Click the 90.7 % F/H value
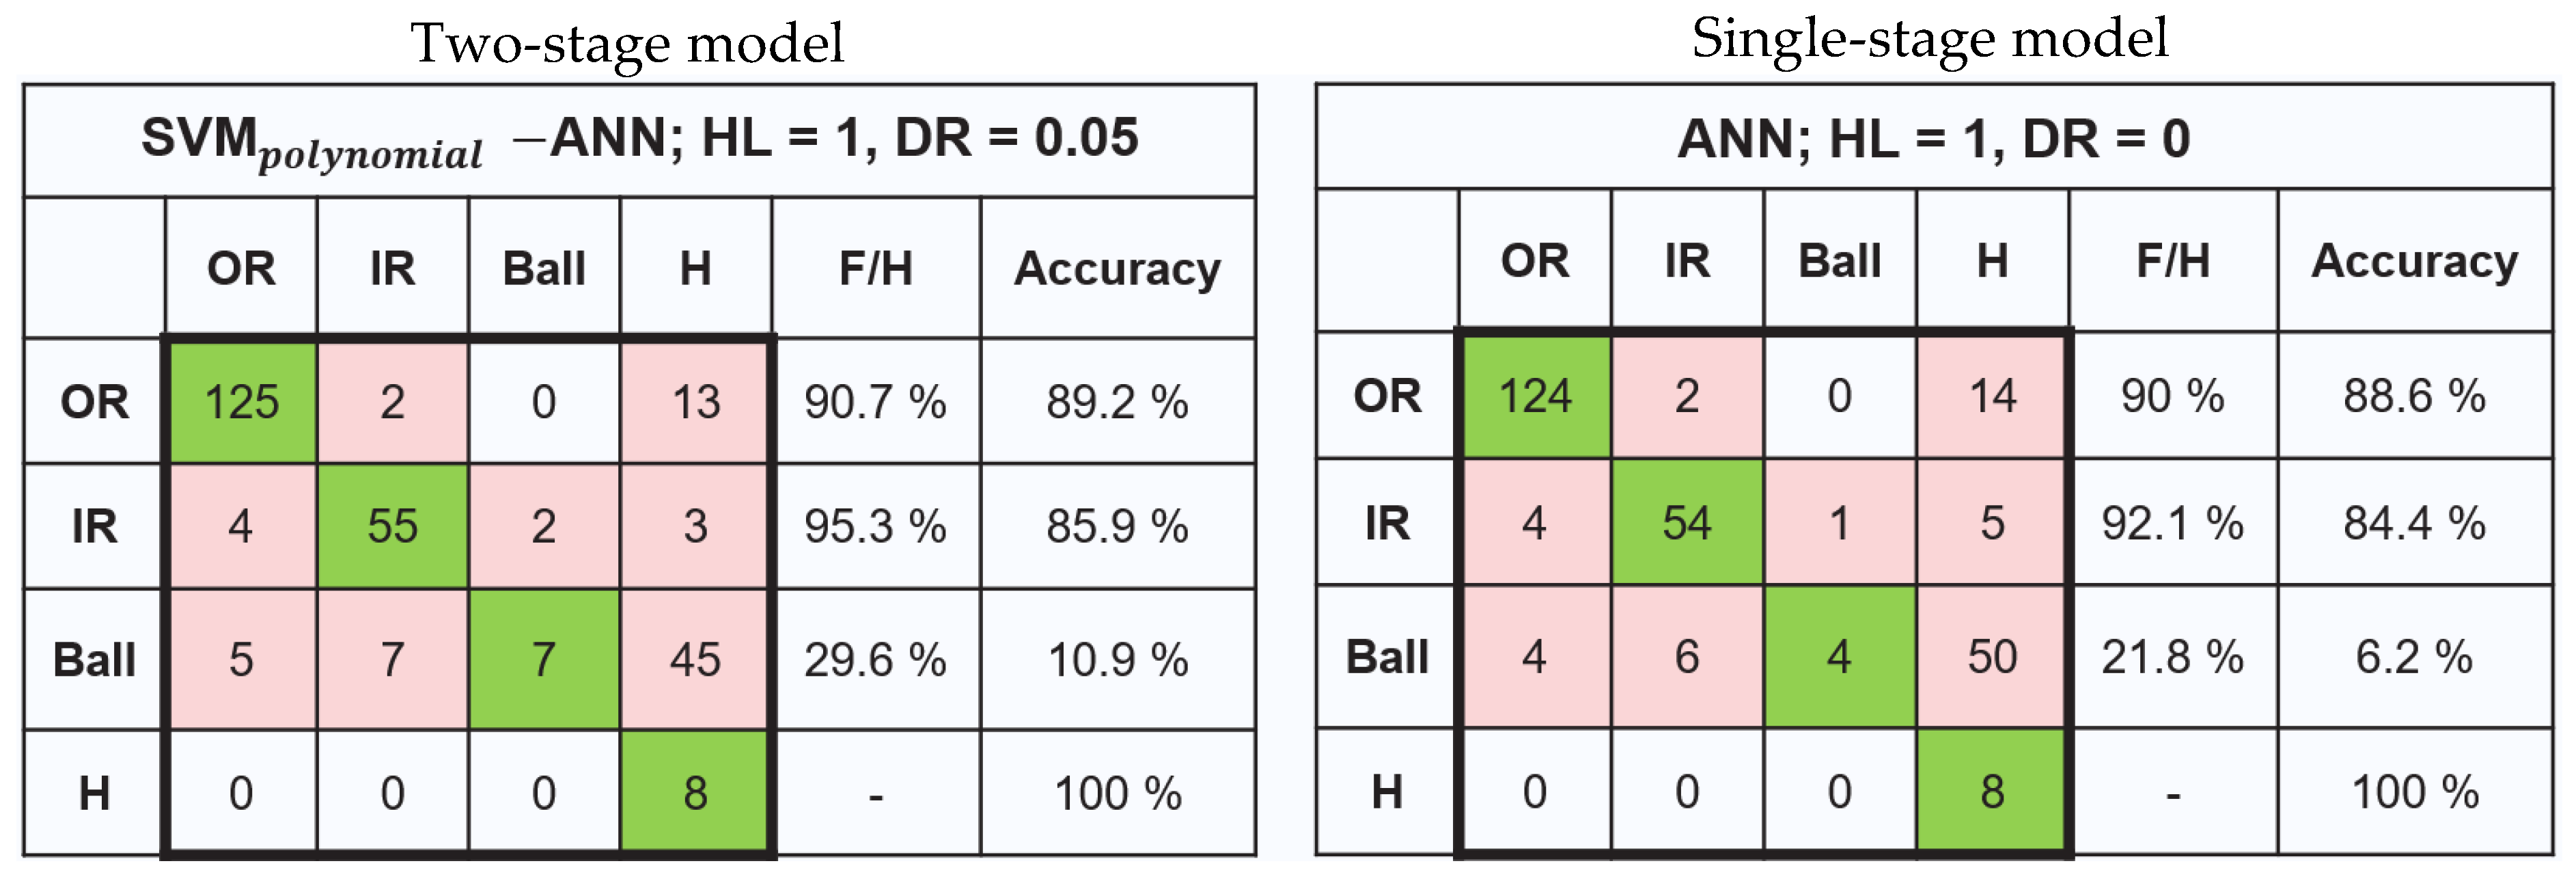Screen dimensions: 2576x883 coord(875,402)
